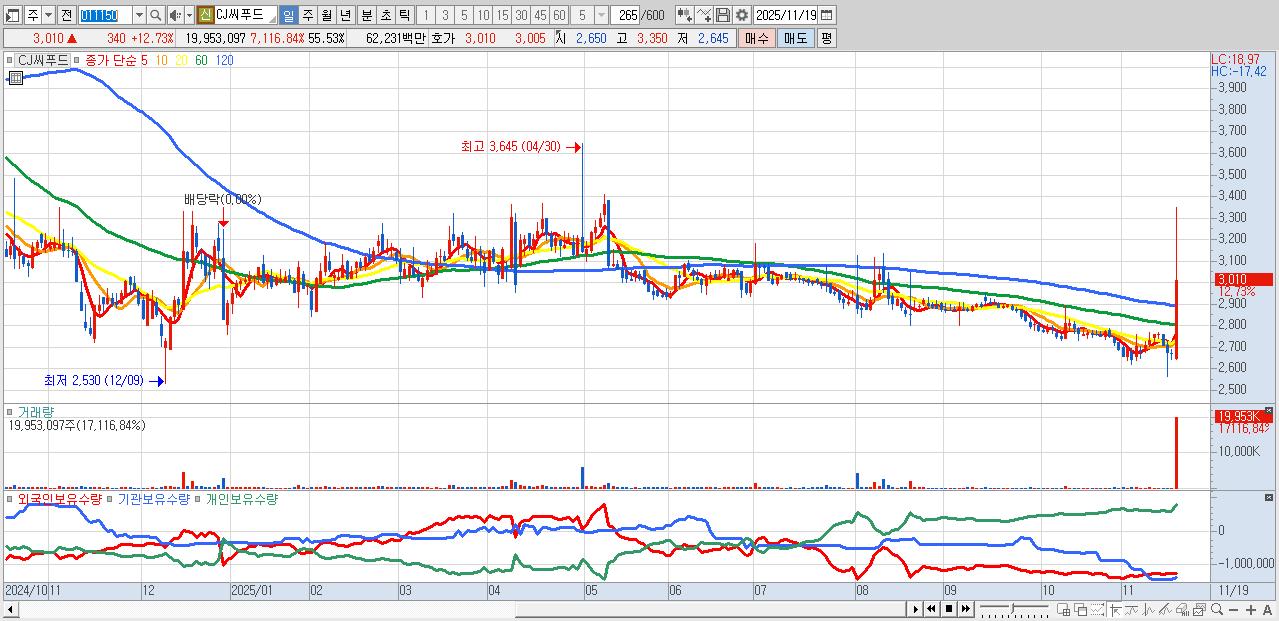The image size is (1279, 621).
Task: Click the layout toggle icon in toolbar start
Action: point(13,15)
